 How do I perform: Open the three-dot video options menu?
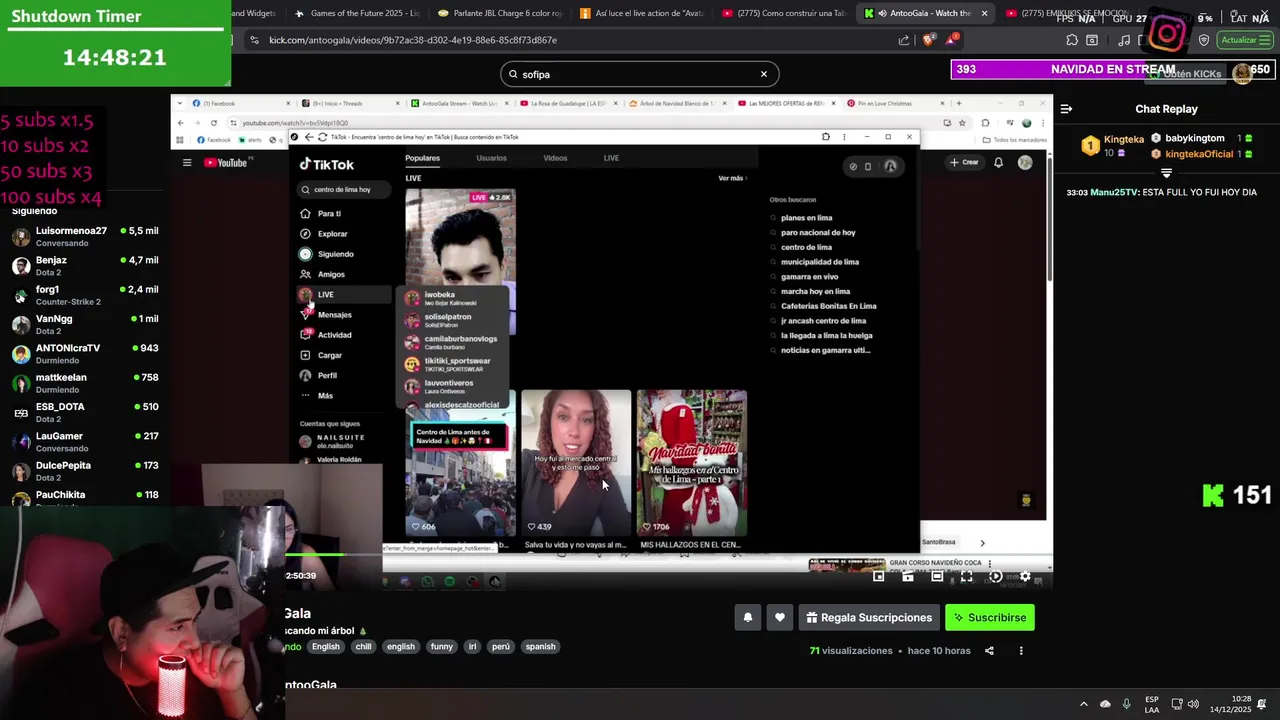pyautogui.click(x=1021, y=651)
